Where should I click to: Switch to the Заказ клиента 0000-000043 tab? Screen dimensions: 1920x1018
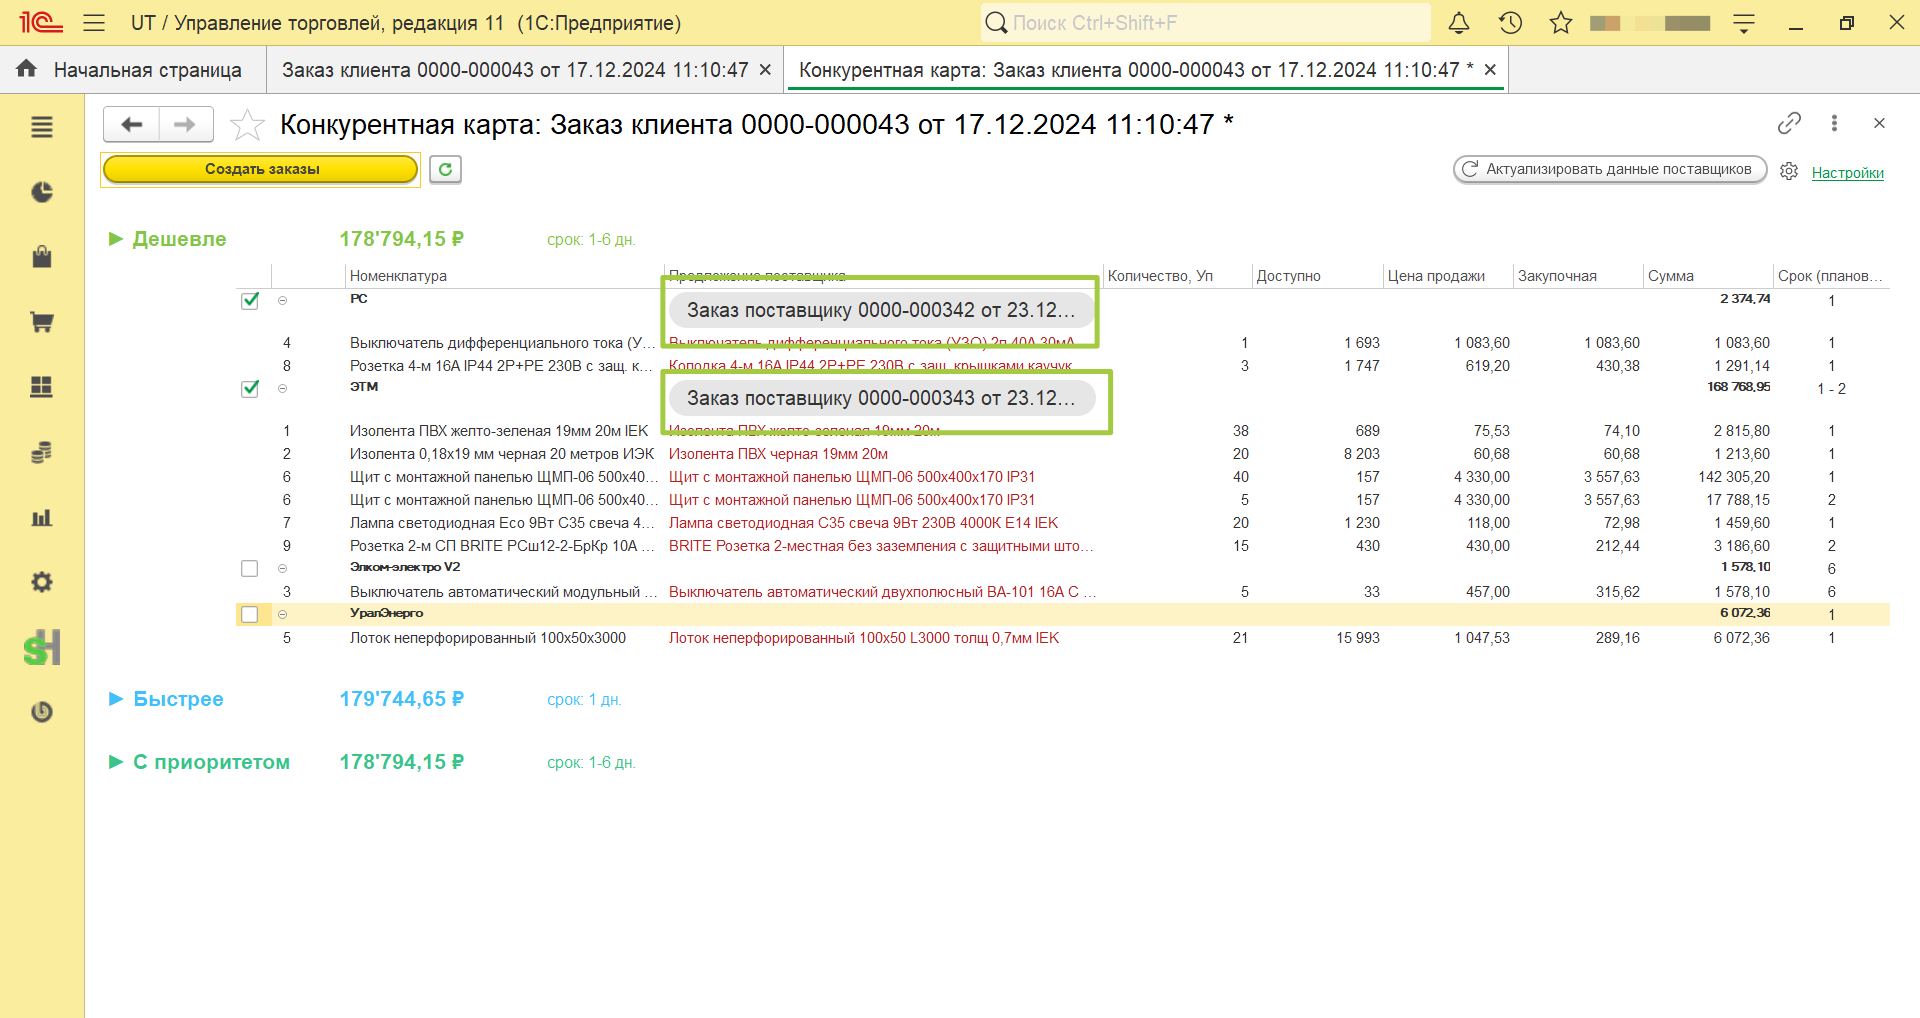coord(515,70)
